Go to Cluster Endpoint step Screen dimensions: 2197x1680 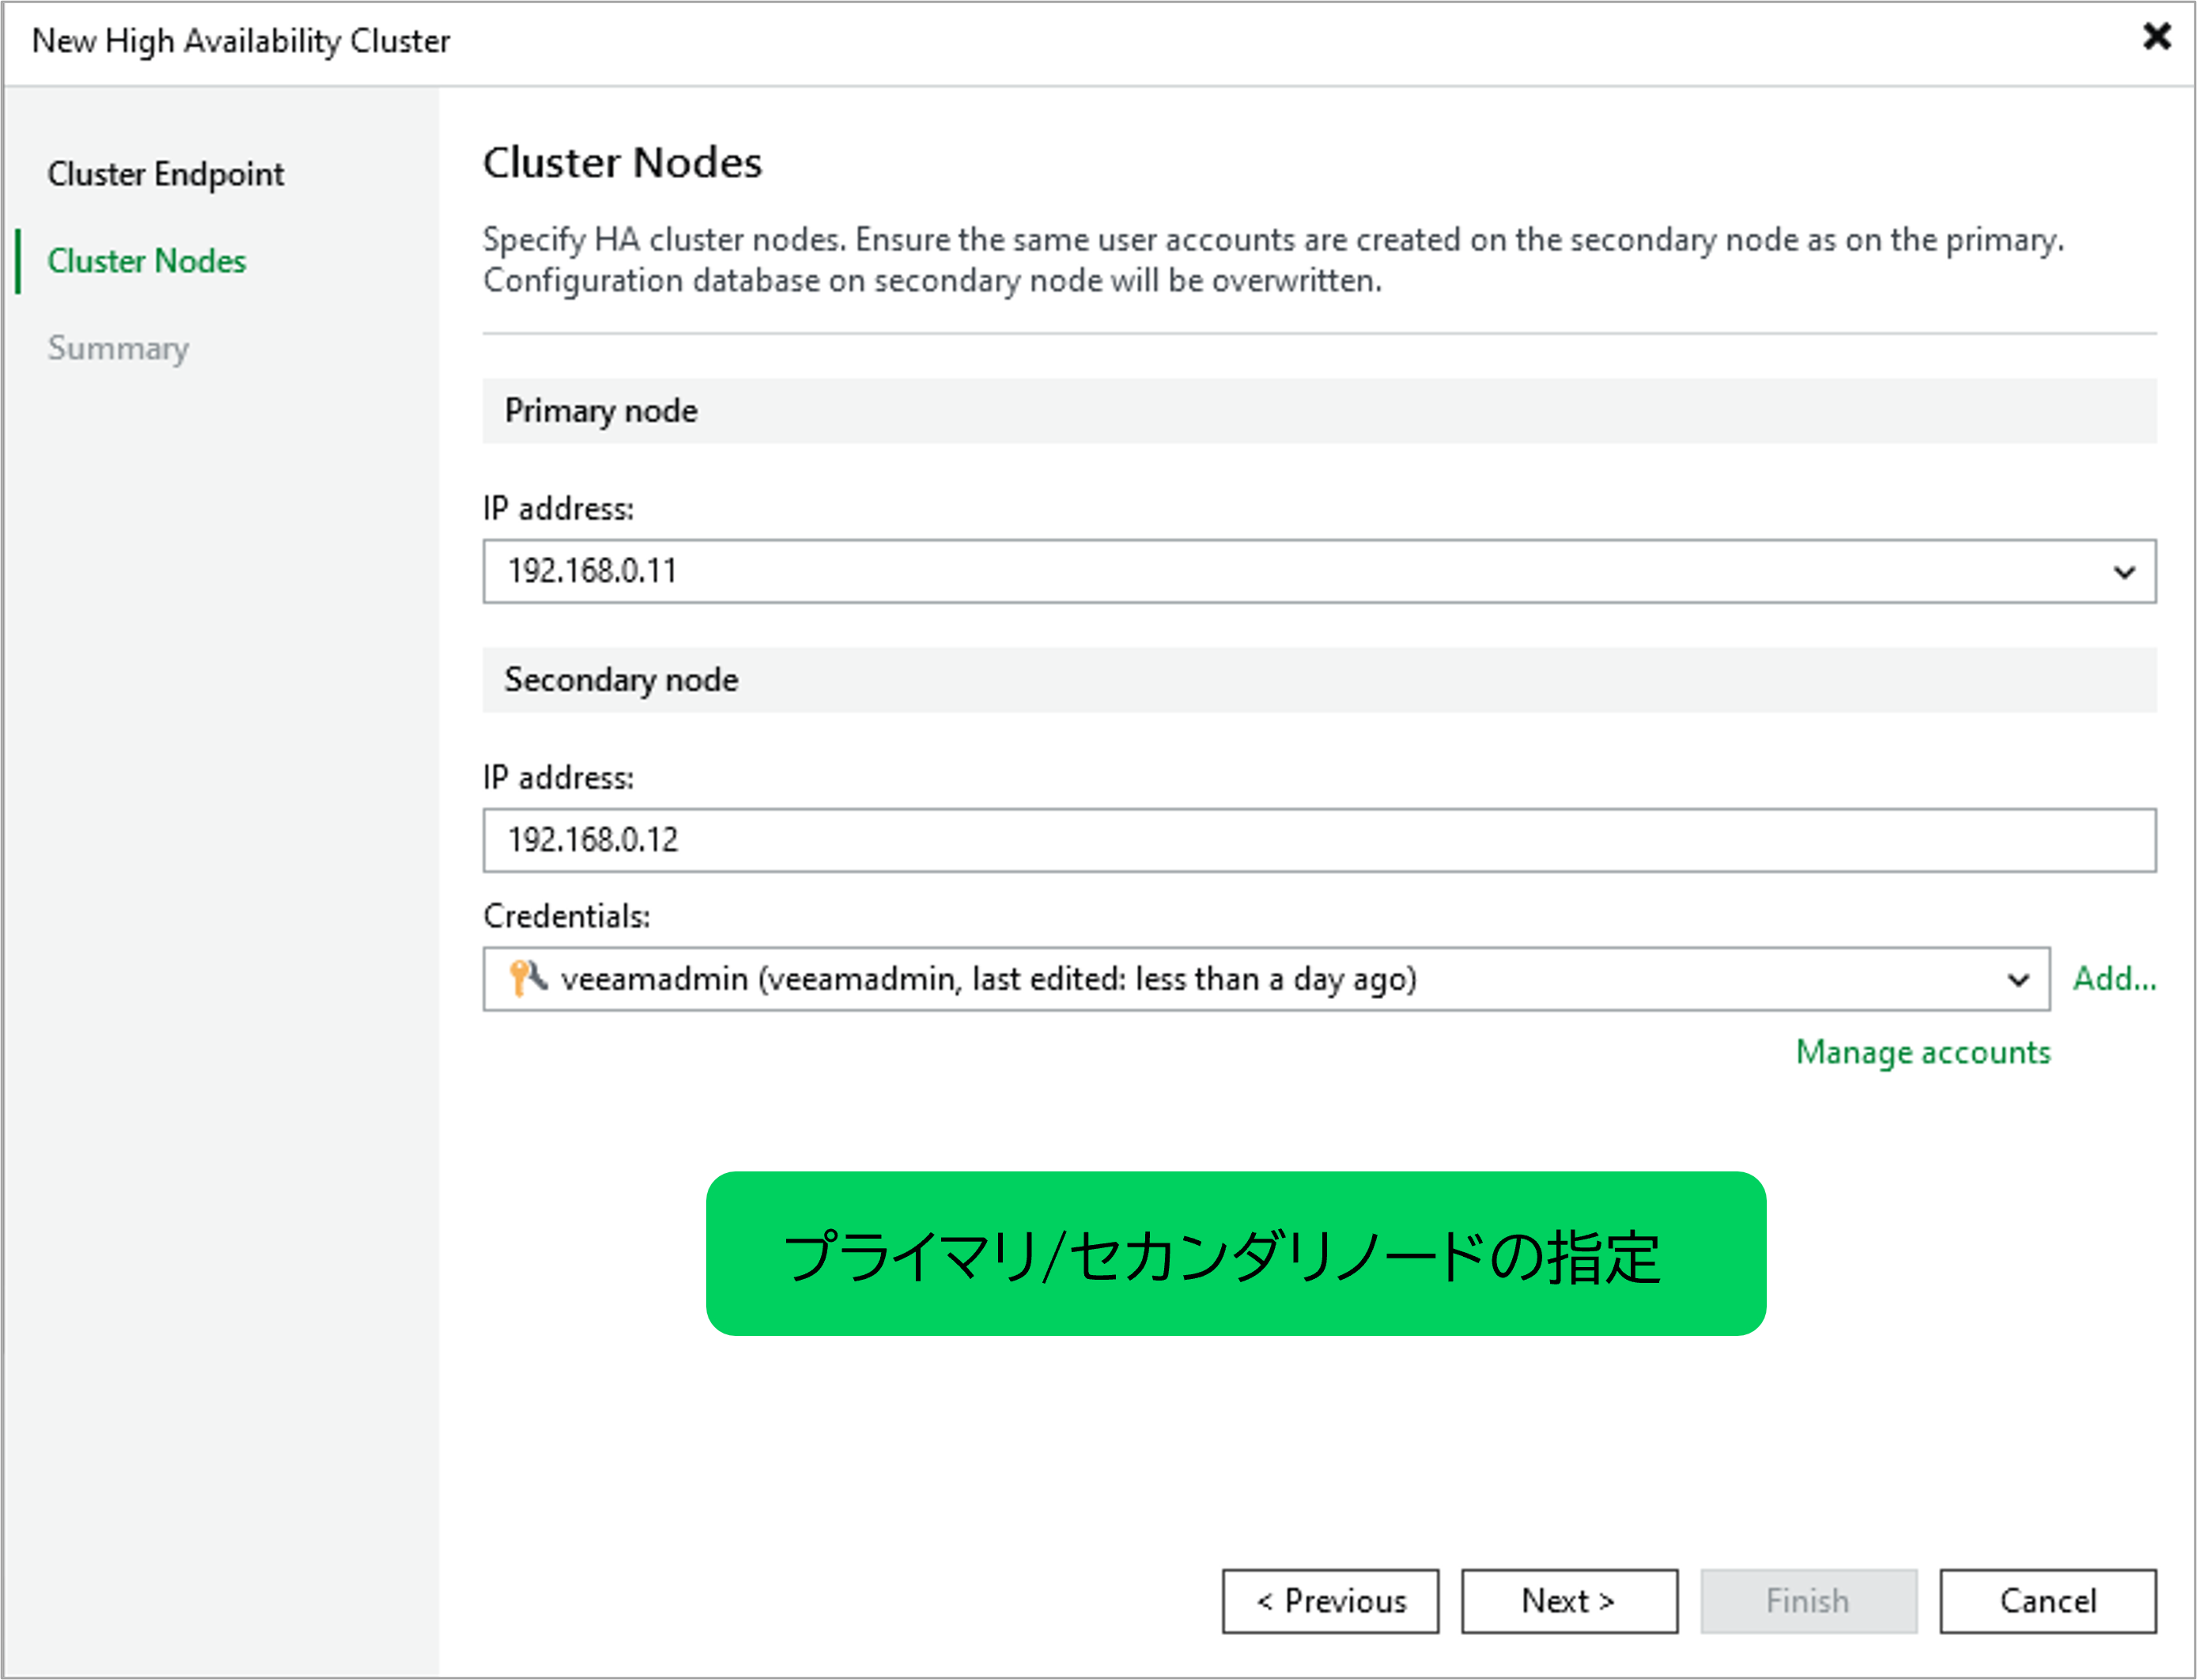click(165, 174)
